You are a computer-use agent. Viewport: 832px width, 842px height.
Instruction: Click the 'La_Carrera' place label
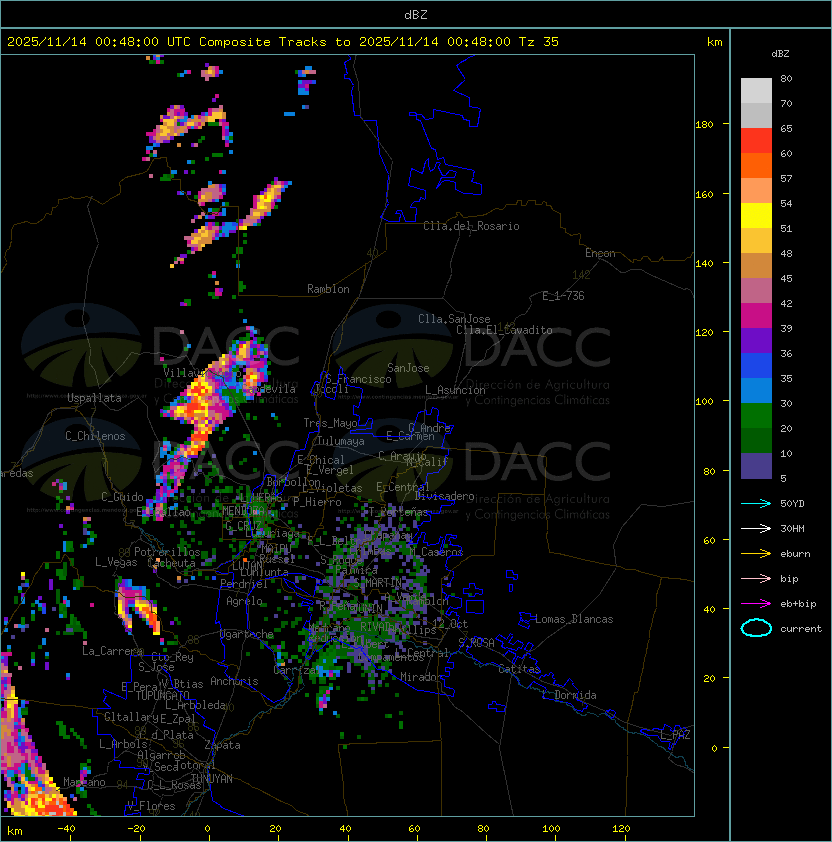pos(112,651)
